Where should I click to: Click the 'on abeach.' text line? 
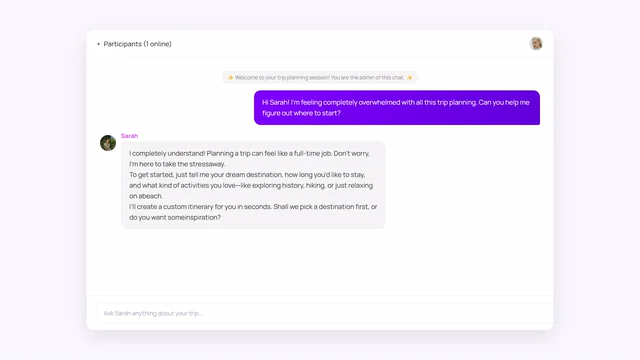coord(146,196)
